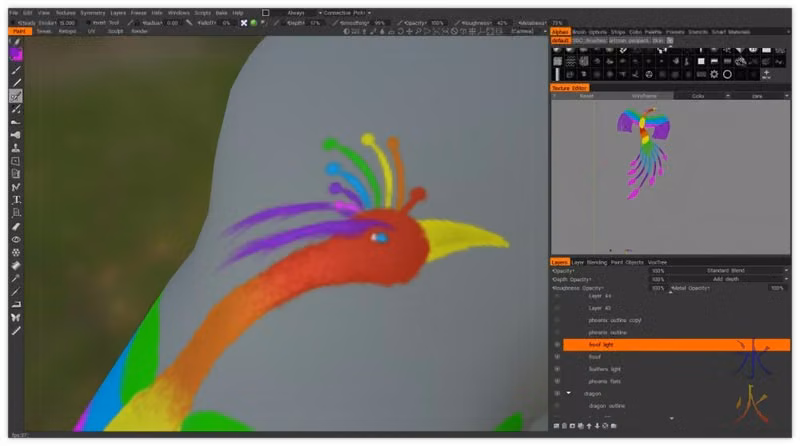Open the Symmetry menu
Viewport: 800px width, 446px height.
tap(92, 13)
